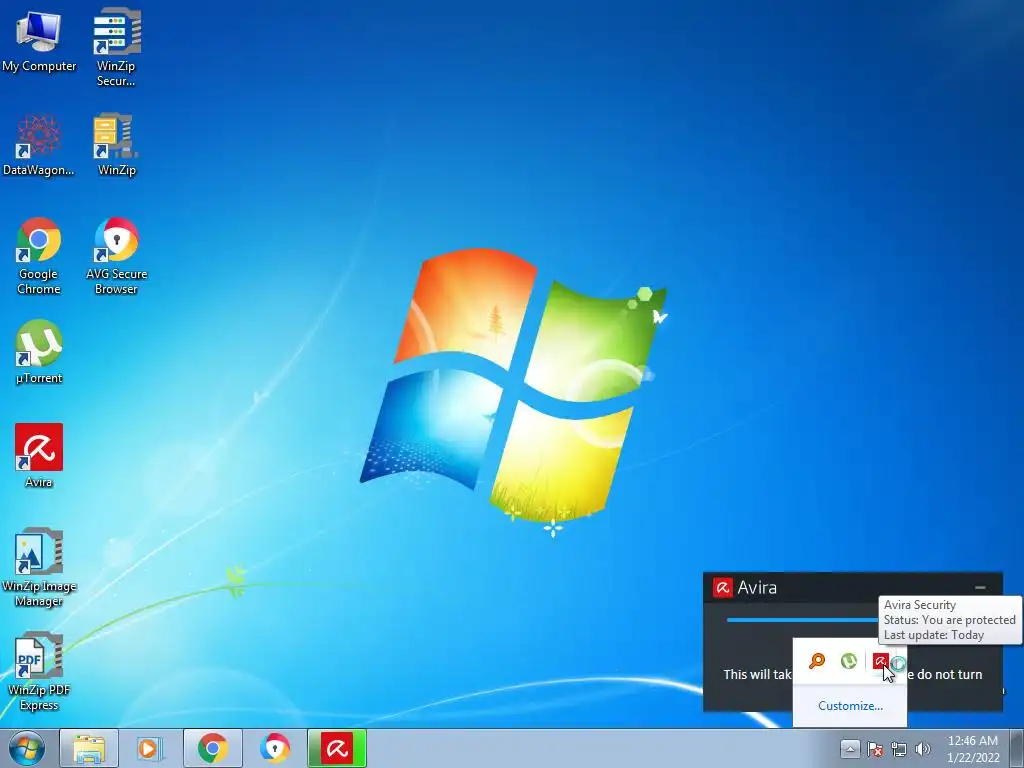Select the µTorrent desktop shortcut
The image size is (1024, 768).
click(39, 352)
